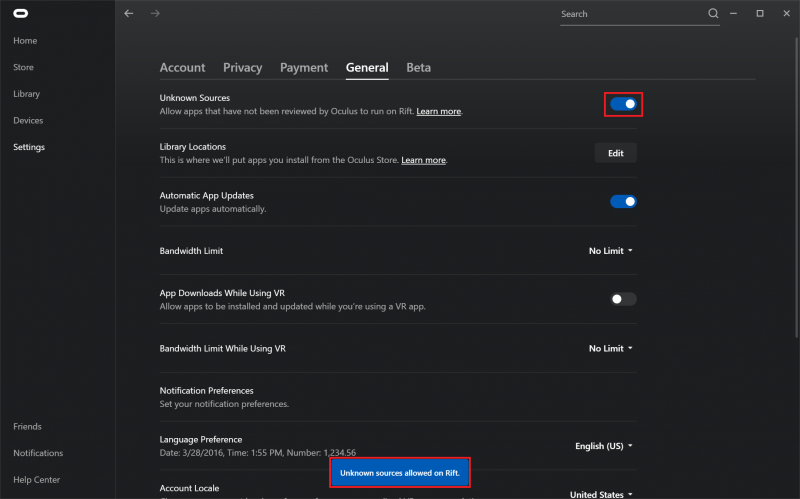Open the English (US) language dropdown
This screenshot has height=499, width=800.
click(x=604, y=446)
